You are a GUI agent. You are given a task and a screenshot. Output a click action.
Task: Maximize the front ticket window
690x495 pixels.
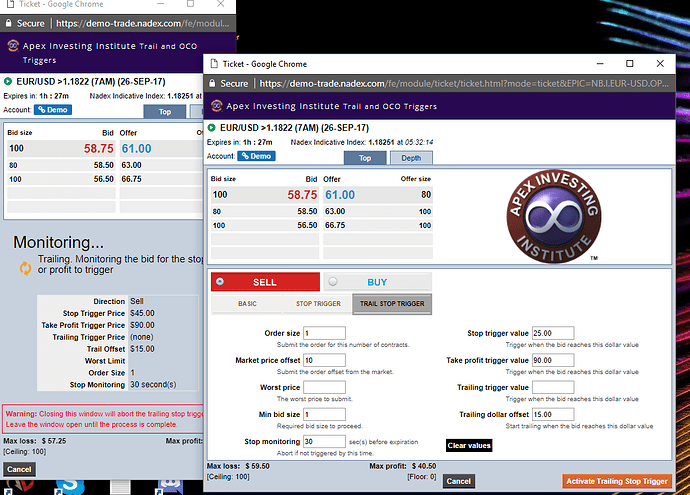coord(629,63)
